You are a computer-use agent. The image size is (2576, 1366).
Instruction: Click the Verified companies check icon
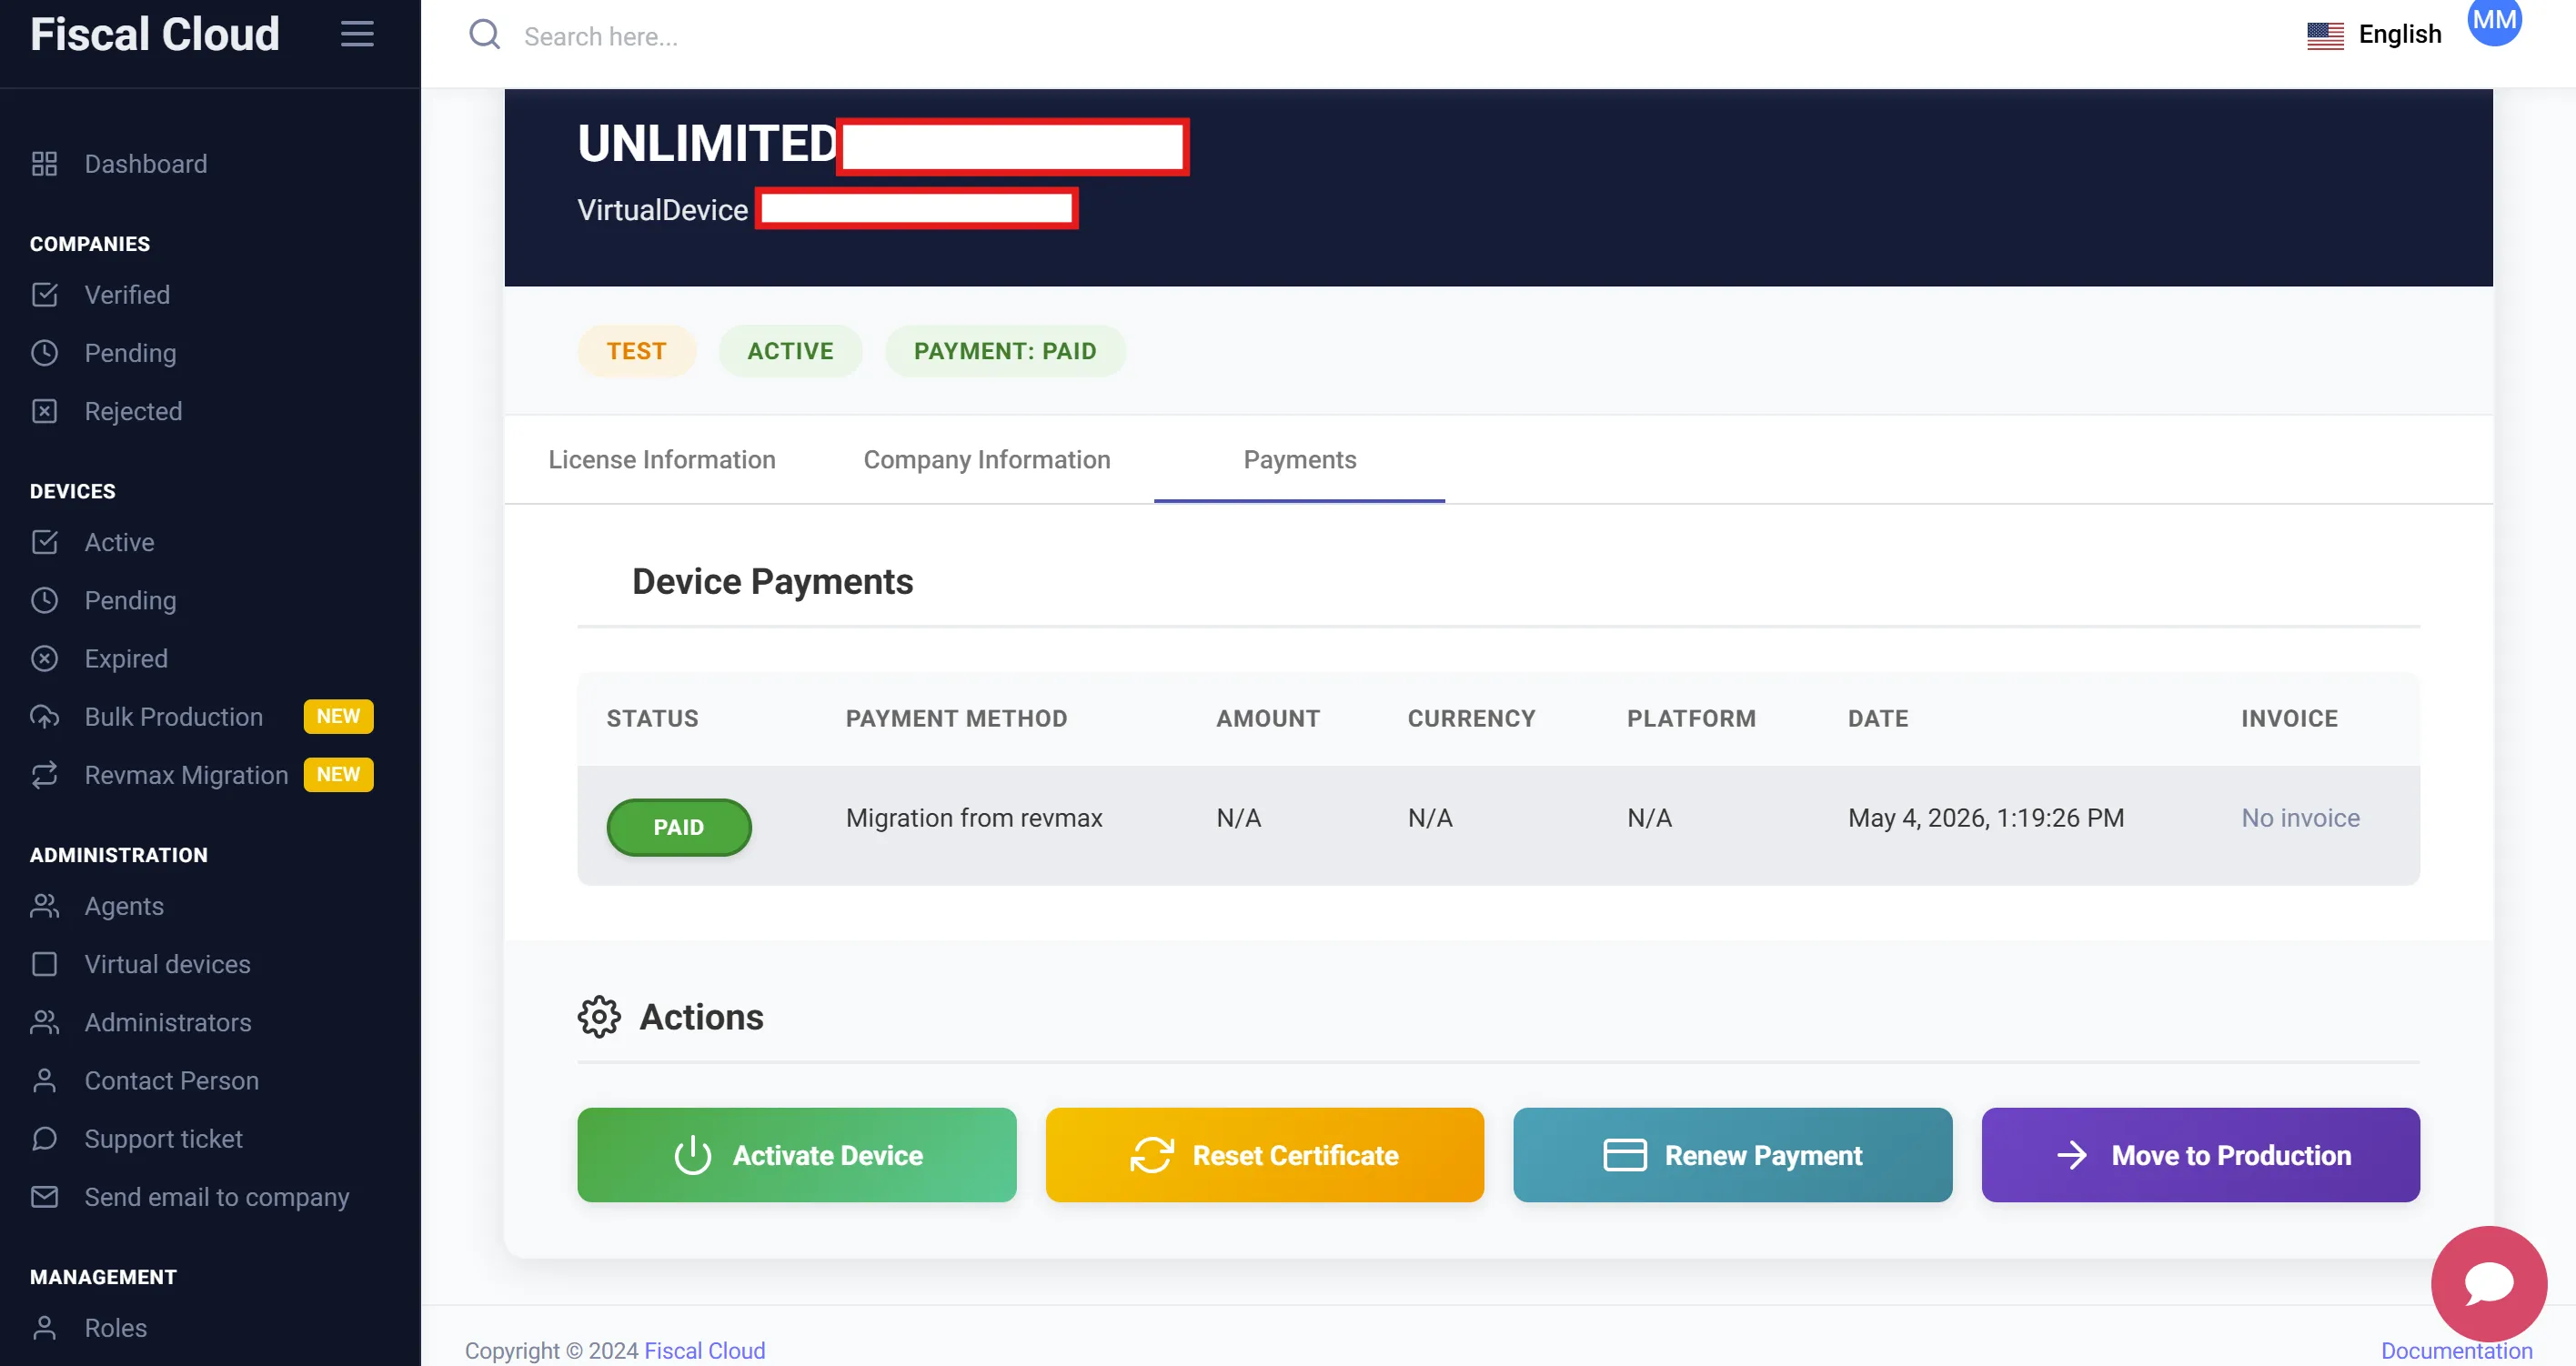[x=44, y=295]
